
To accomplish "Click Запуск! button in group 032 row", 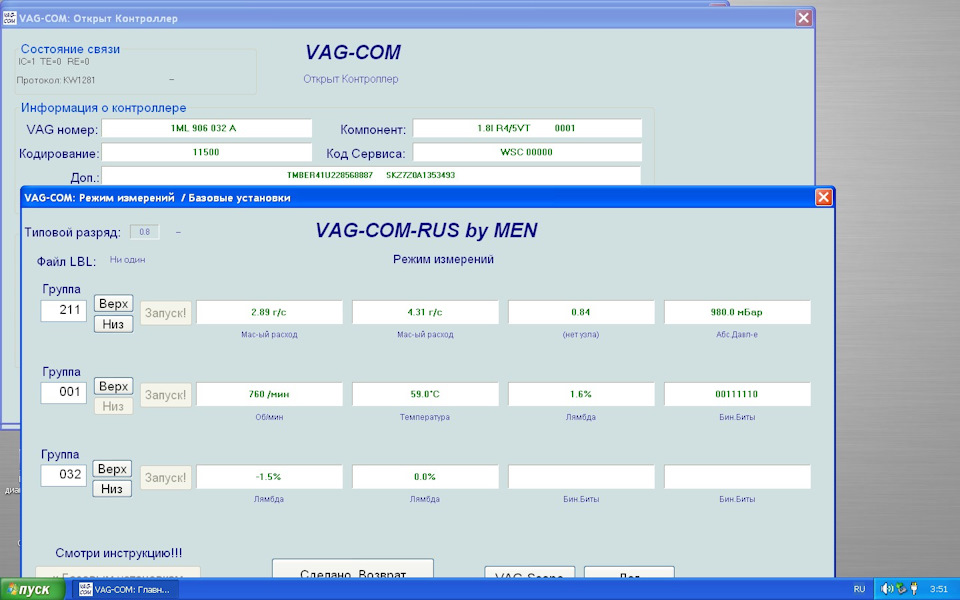I will 165,478.
